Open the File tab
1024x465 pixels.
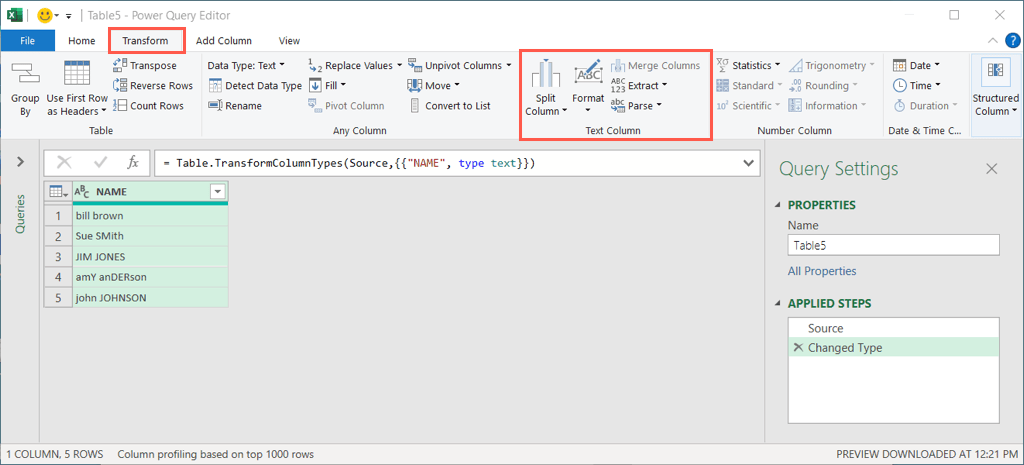(x=27, y=40)
